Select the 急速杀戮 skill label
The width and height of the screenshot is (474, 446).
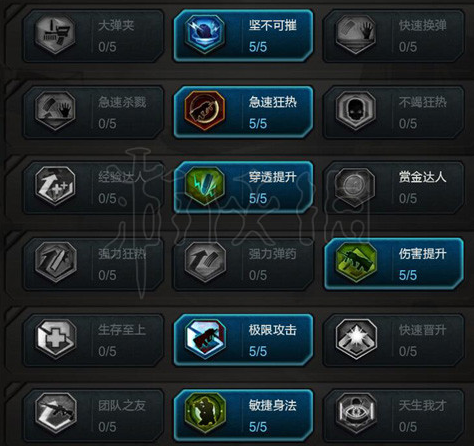point(122,102)
